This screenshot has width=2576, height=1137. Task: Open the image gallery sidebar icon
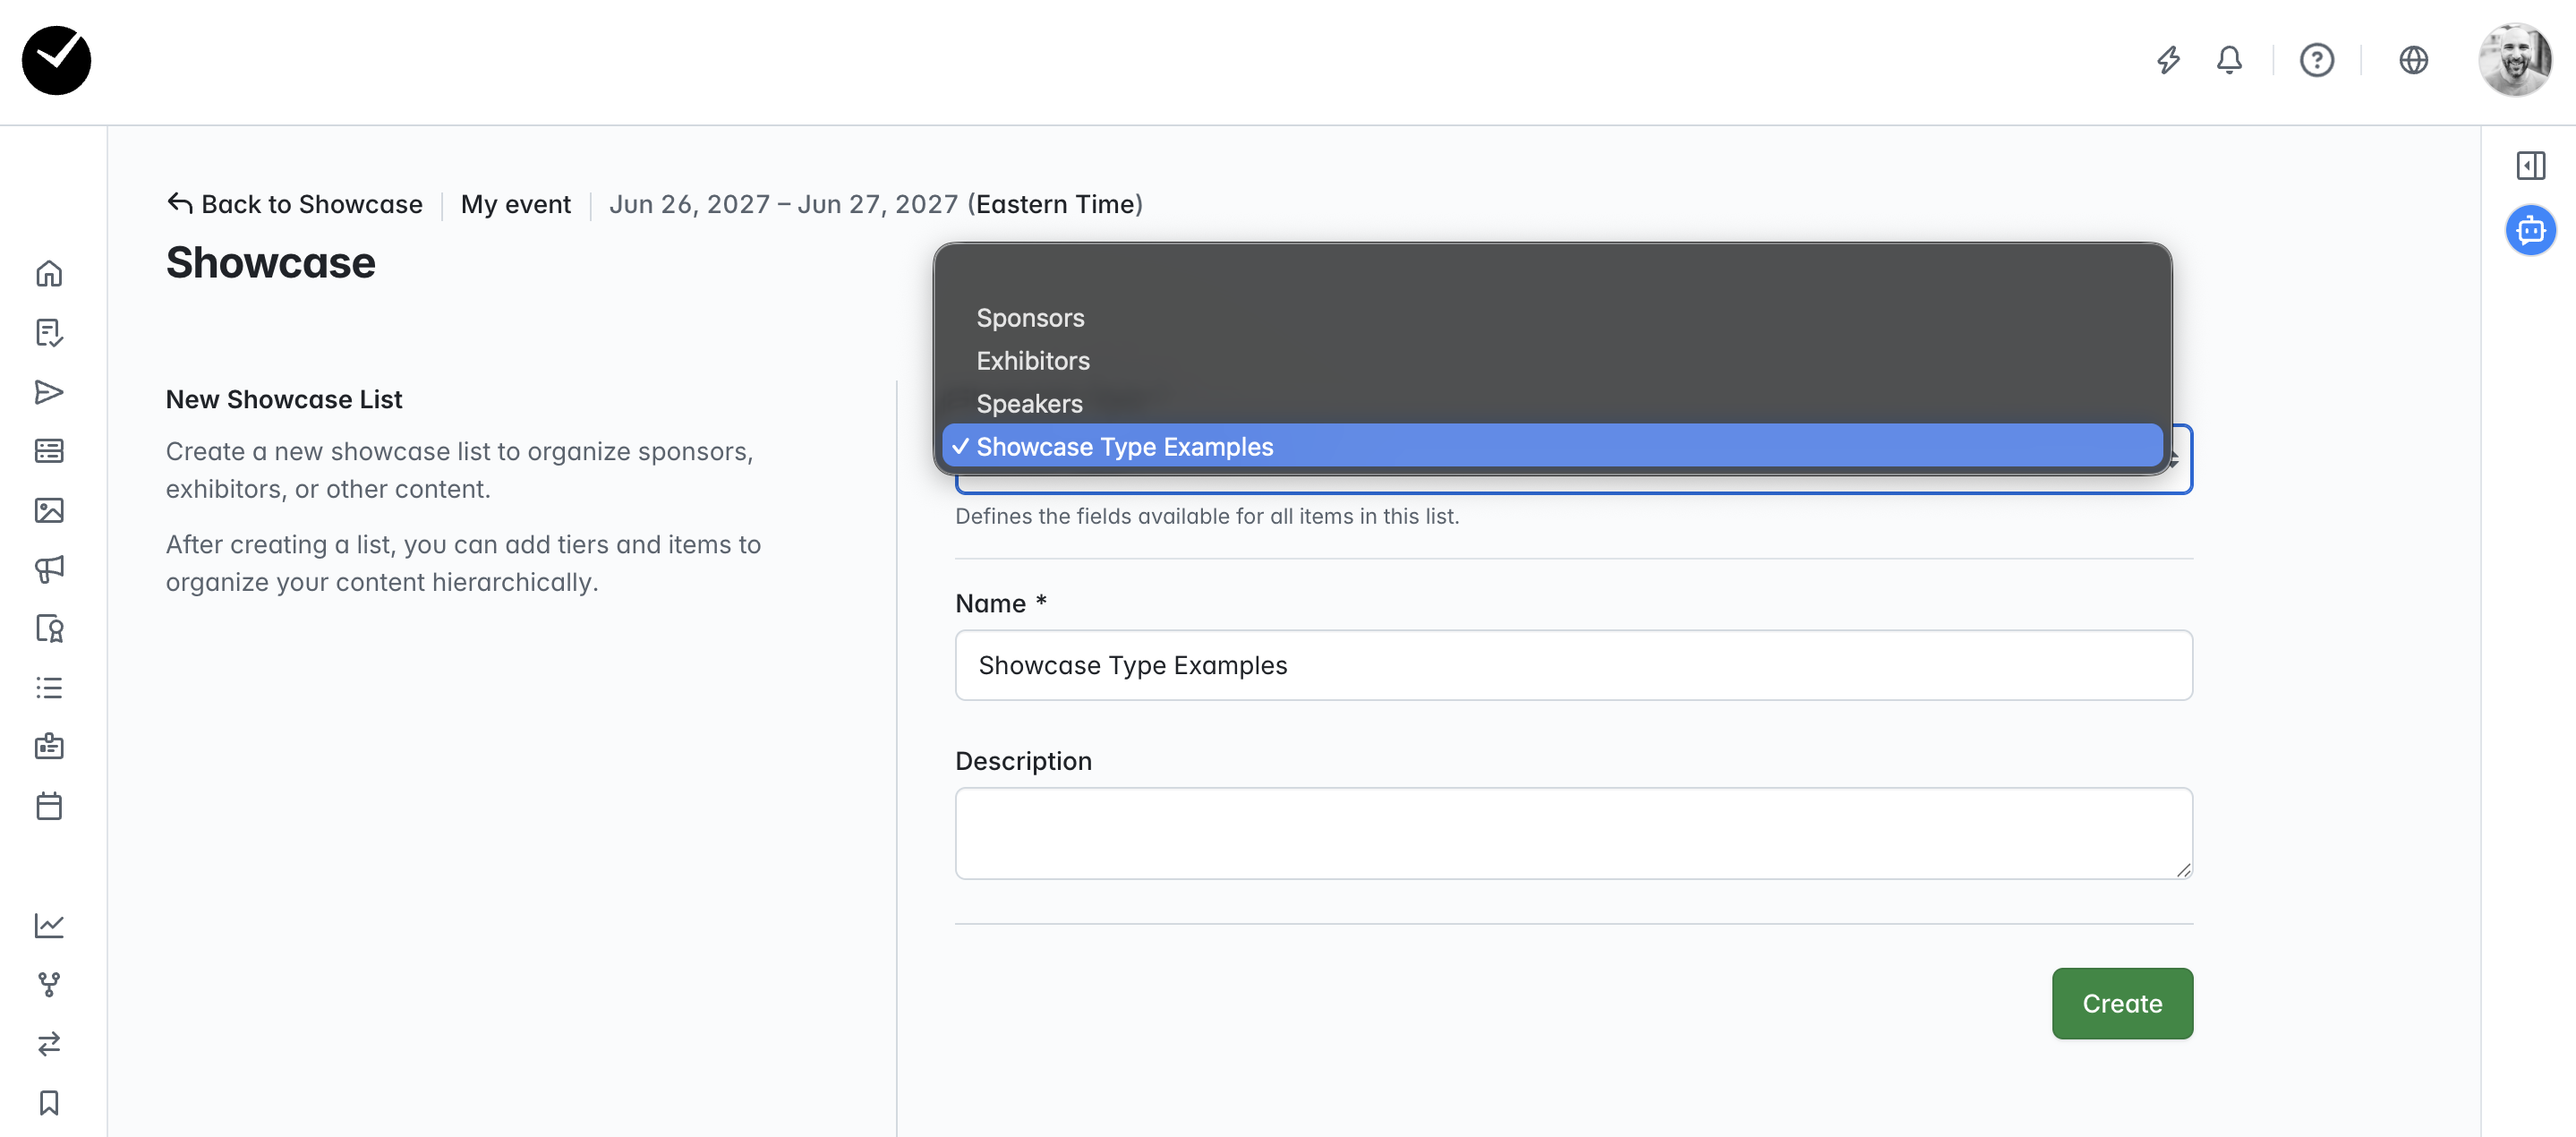click(x=49, y=510)
